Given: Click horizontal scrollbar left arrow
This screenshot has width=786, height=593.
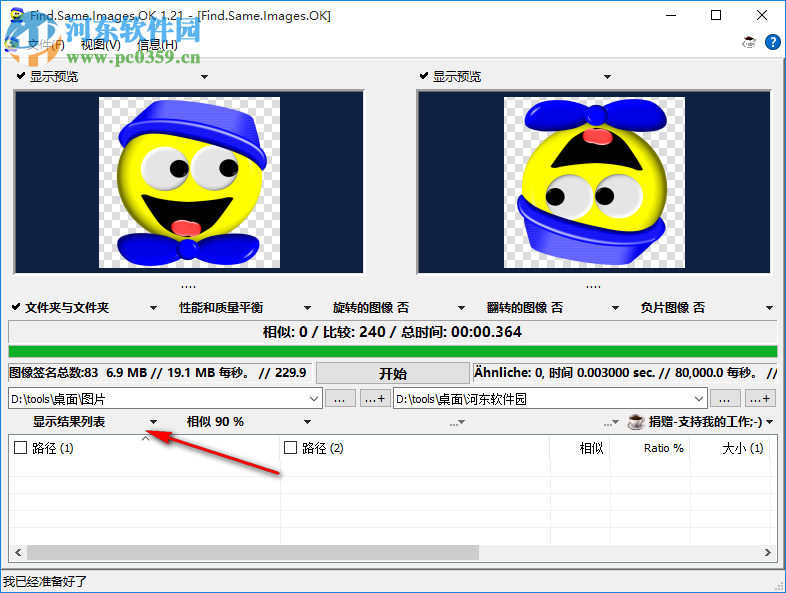Looking at the screenshot, I should [x=18, y=552].
